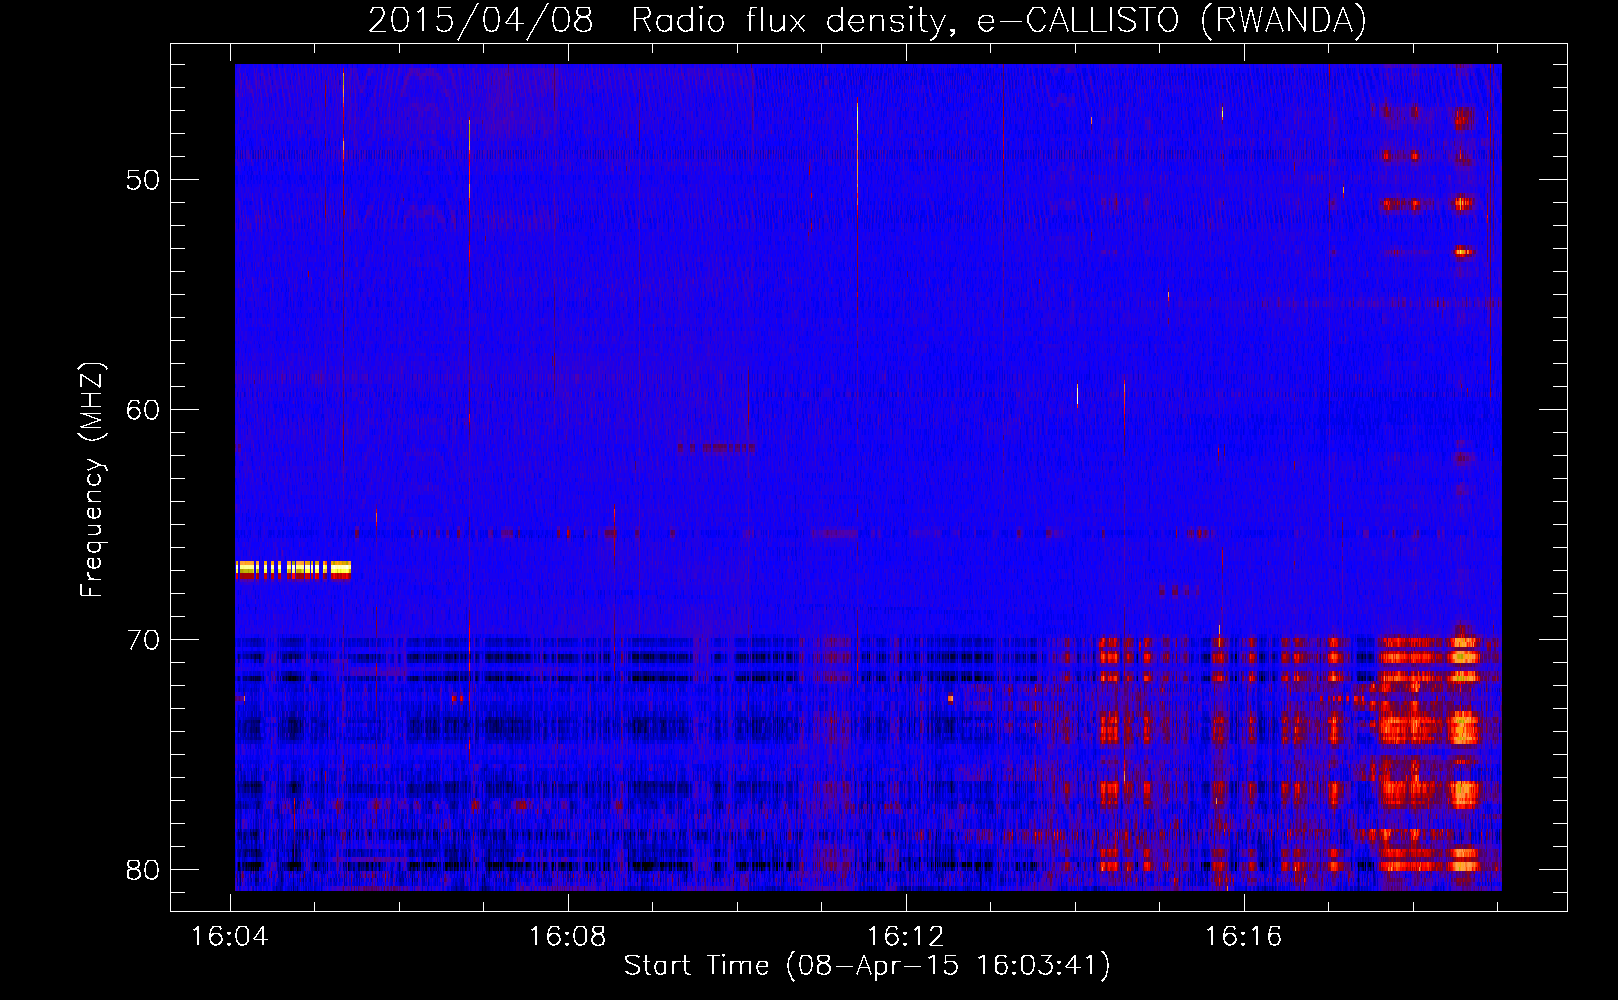Click the '70' frequency tick label
This screenshot has height=1000, width=1618.
point(143,640)
